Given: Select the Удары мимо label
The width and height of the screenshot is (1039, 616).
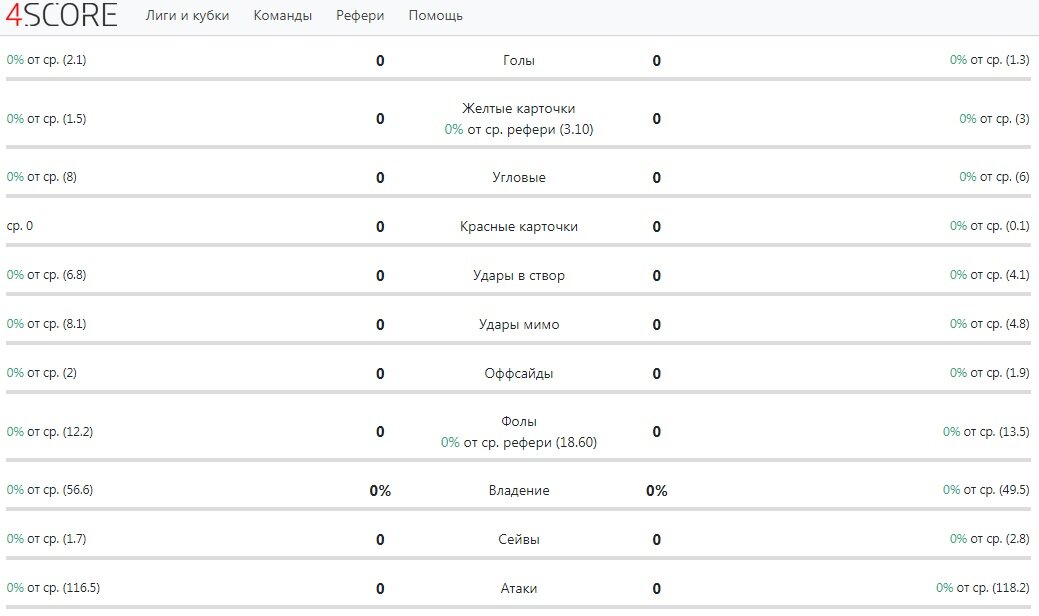Looking at the screenshot, I should [519, 324].
